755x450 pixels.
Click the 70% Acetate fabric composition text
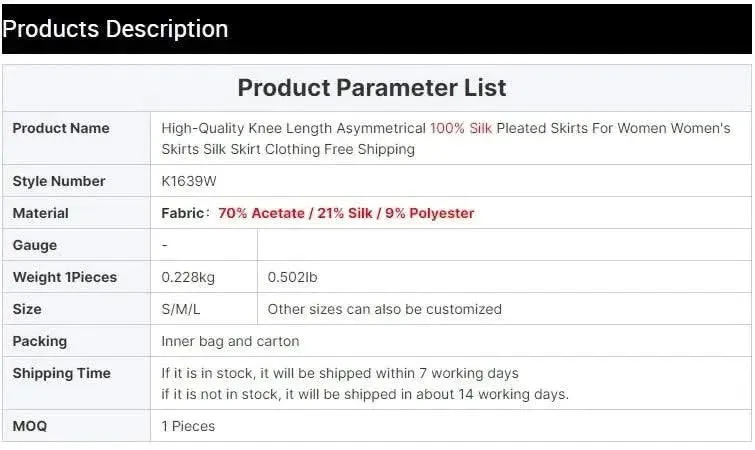[x=346, y=213]
